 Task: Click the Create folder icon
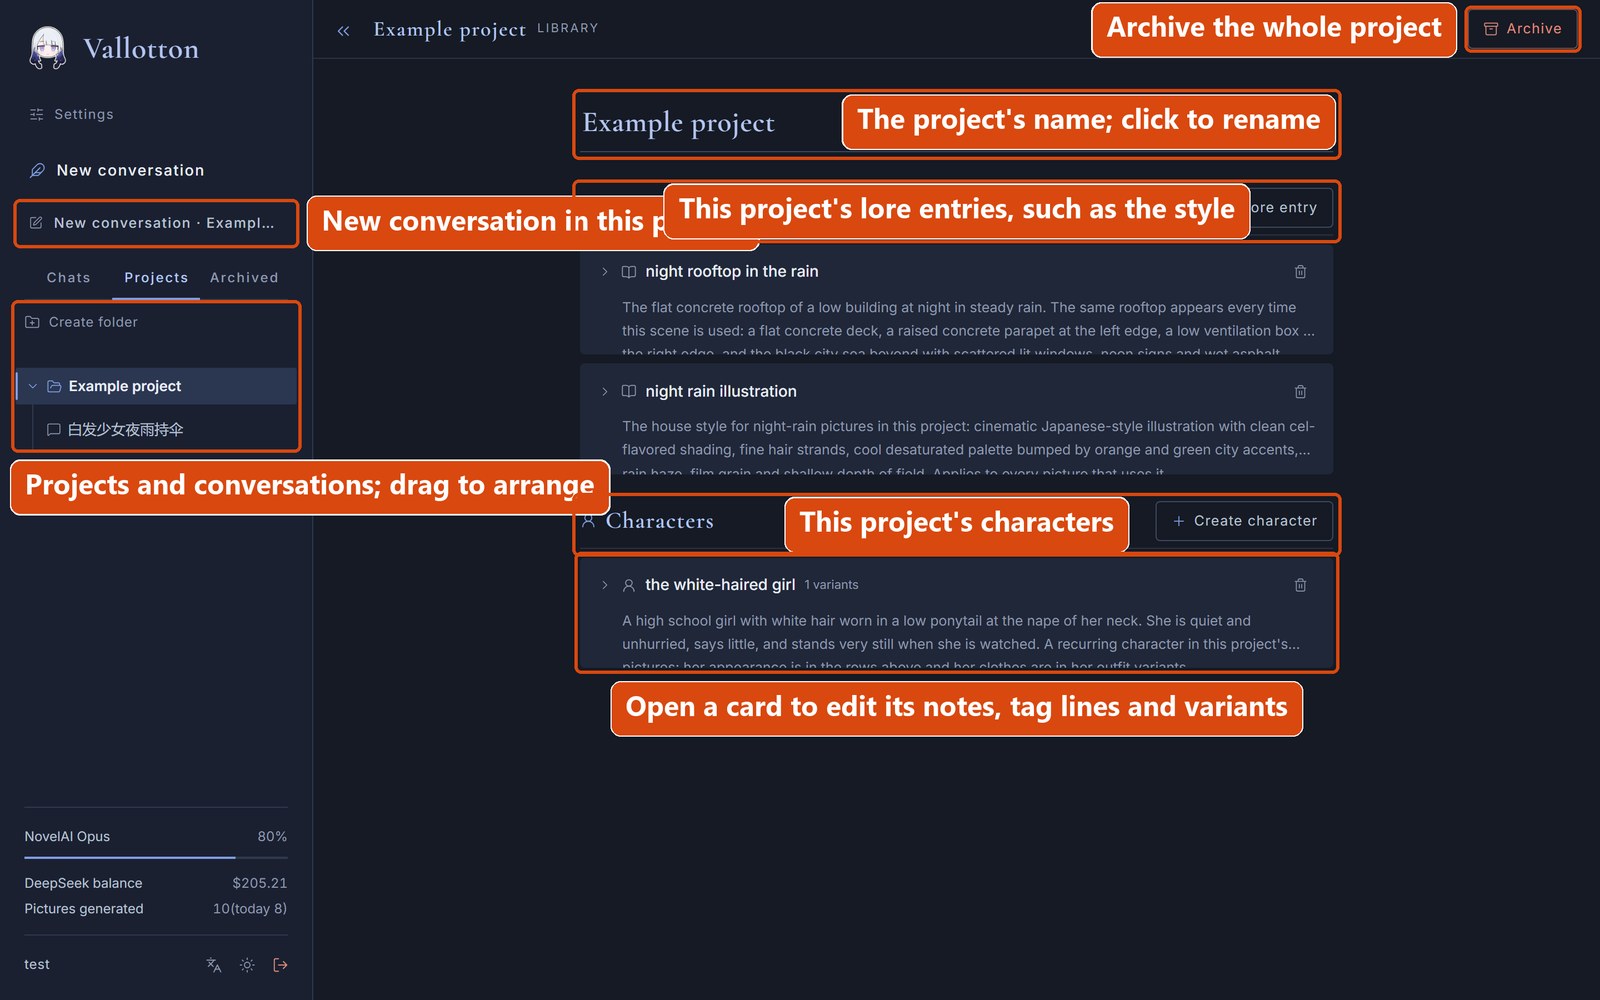[32, 322]
